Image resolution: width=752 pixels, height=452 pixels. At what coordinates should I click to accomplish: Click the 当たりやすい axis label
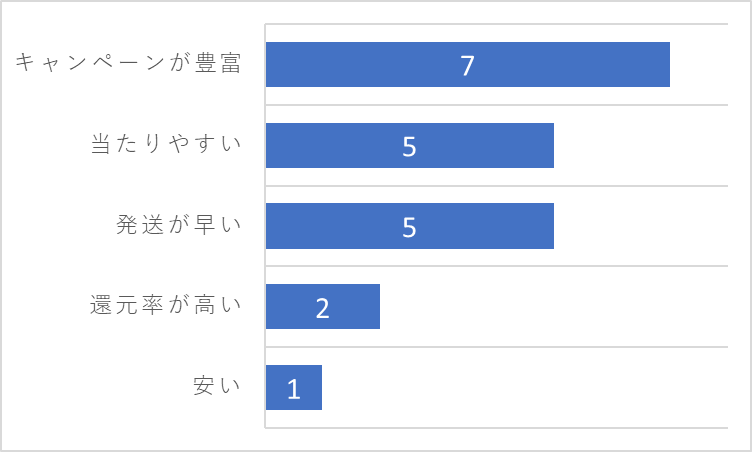point(166,143)
